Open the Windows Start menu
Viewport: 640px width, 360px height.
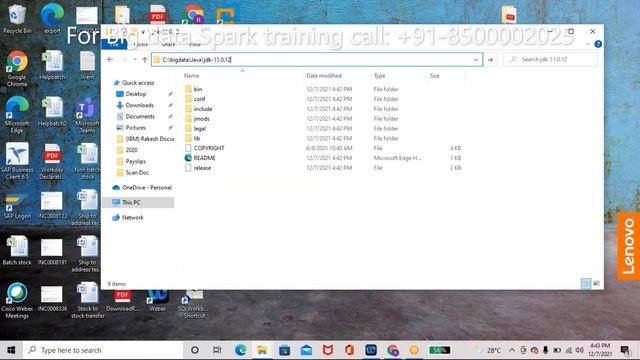11,350
